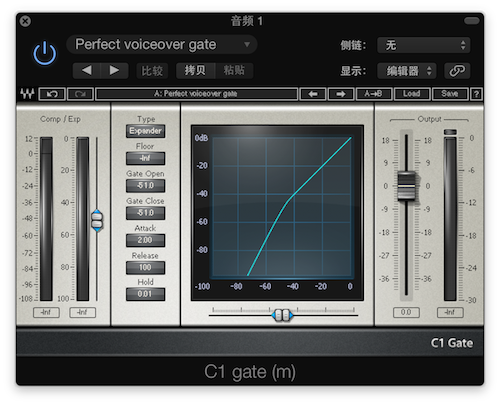Click the link chain icon button

click(x=457, y=71)
